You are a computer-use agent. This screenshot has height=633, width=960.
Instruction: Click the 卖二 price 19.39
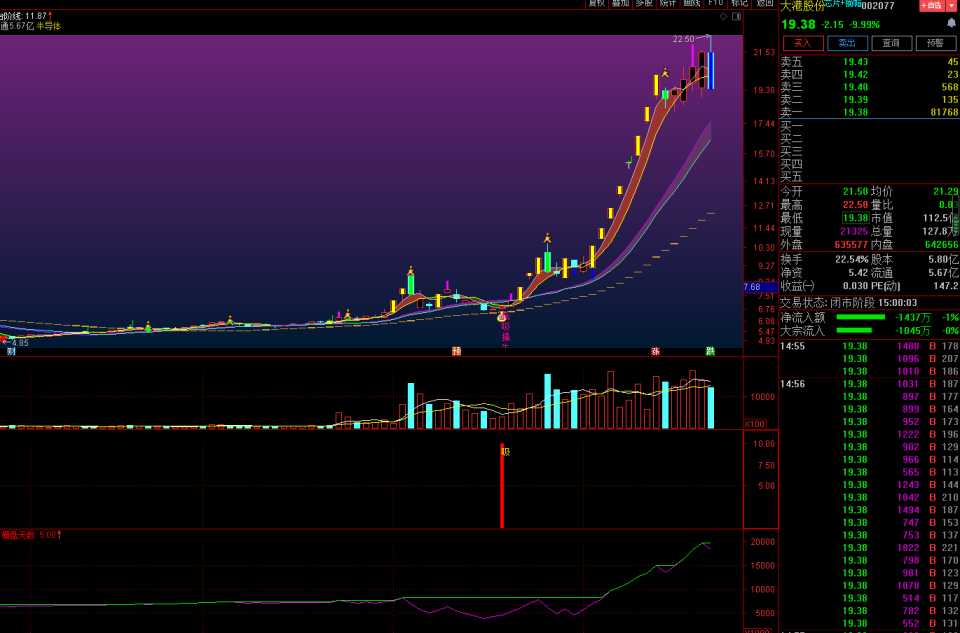855,100
